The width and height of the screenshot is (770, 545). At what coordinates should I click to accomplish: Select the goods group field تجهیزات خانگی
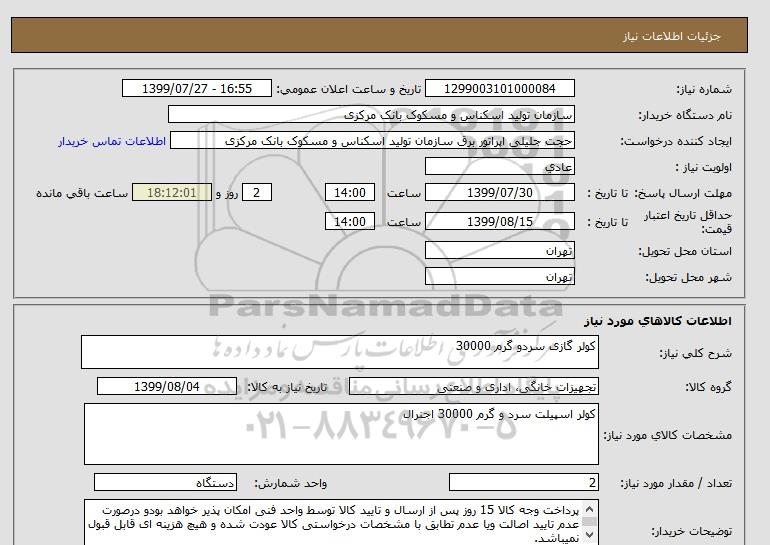click(x=473, y=386)
